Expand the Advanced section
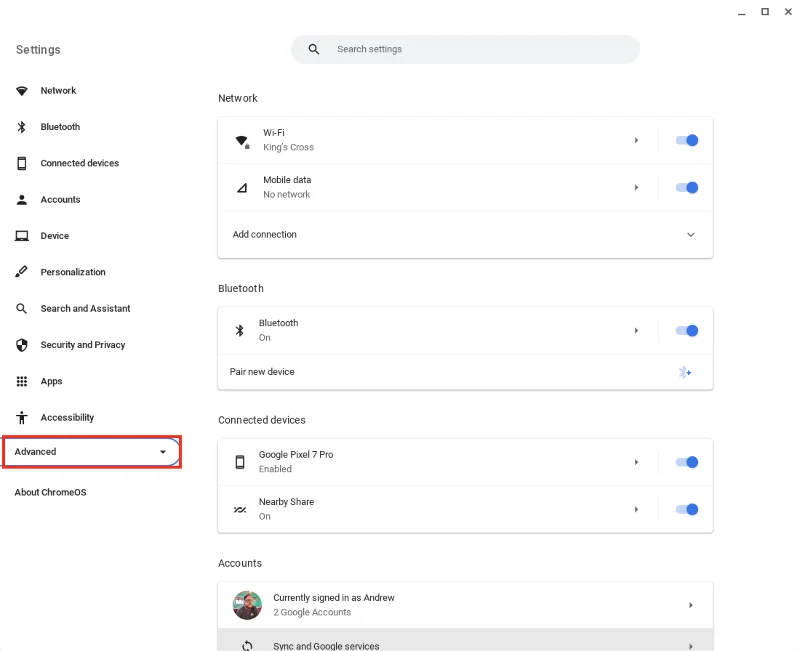 tap(92, 451)
